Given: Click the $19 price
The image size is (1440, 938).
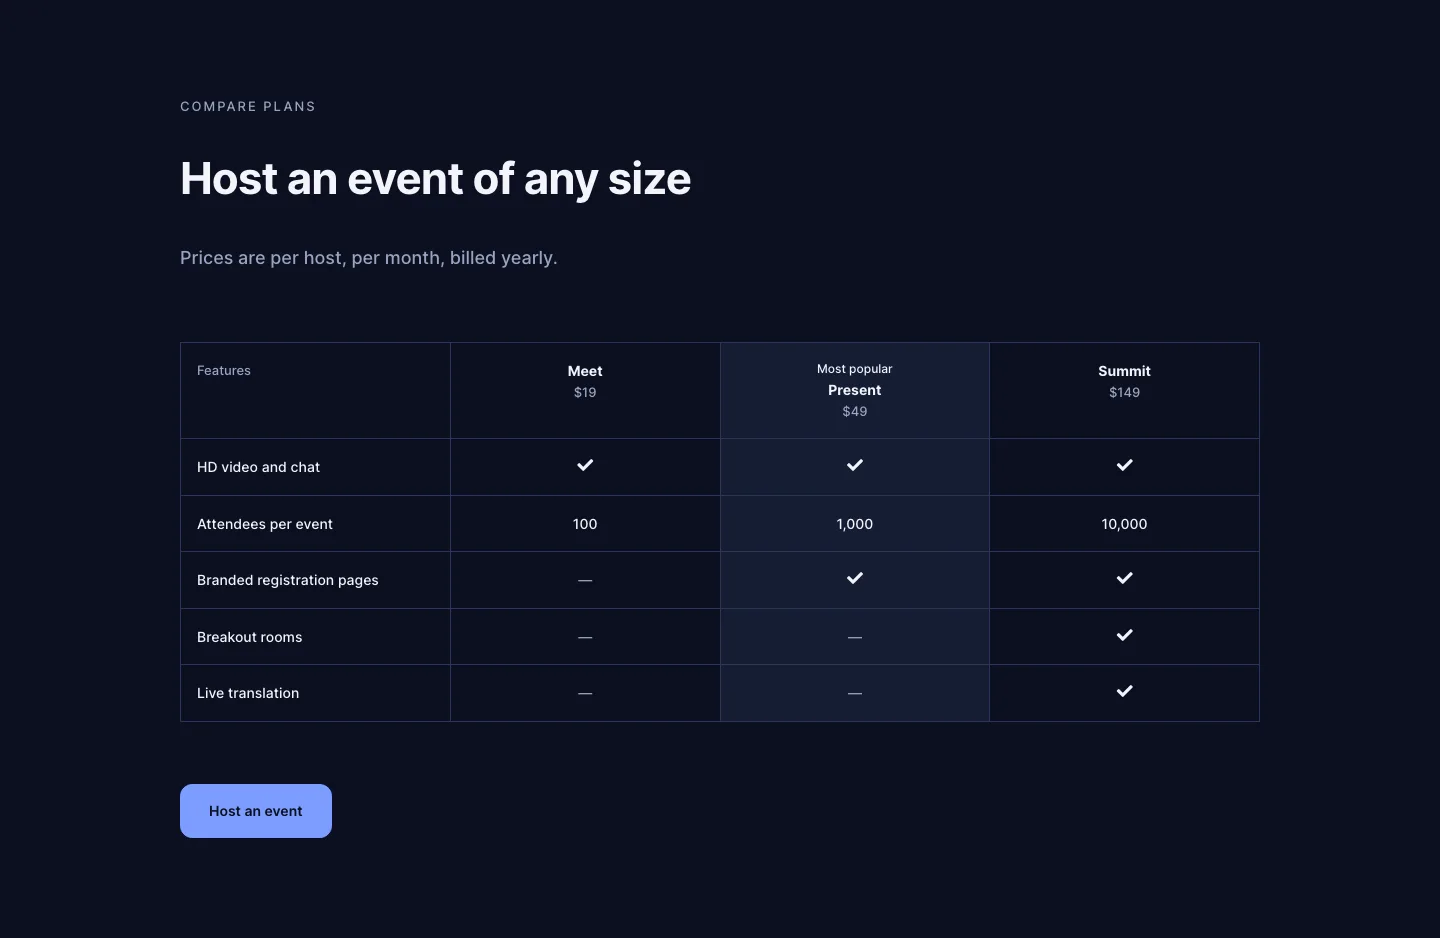Looking at the screenshot, I should 585,392.
